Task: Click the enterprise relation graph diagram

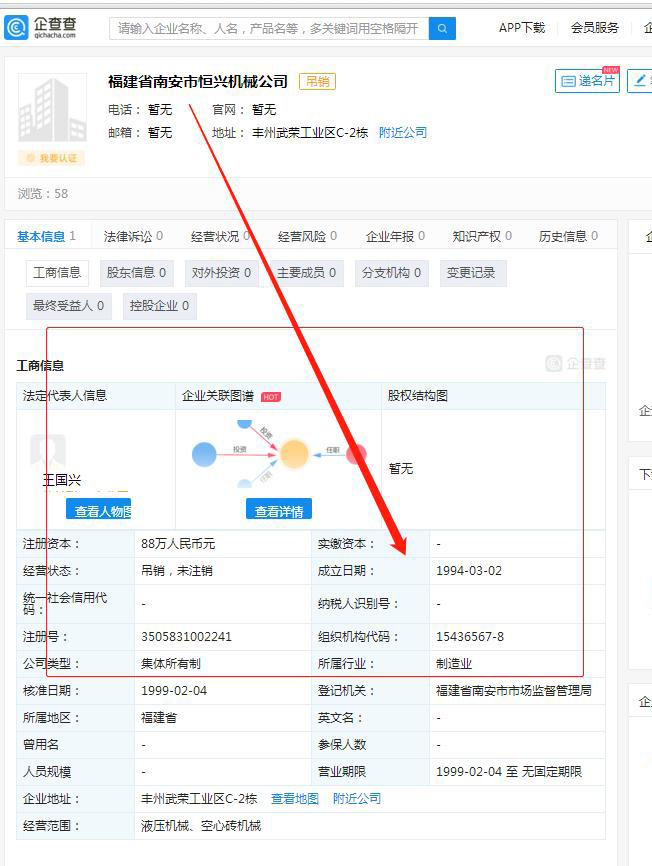Action: [x=278, y=455]
